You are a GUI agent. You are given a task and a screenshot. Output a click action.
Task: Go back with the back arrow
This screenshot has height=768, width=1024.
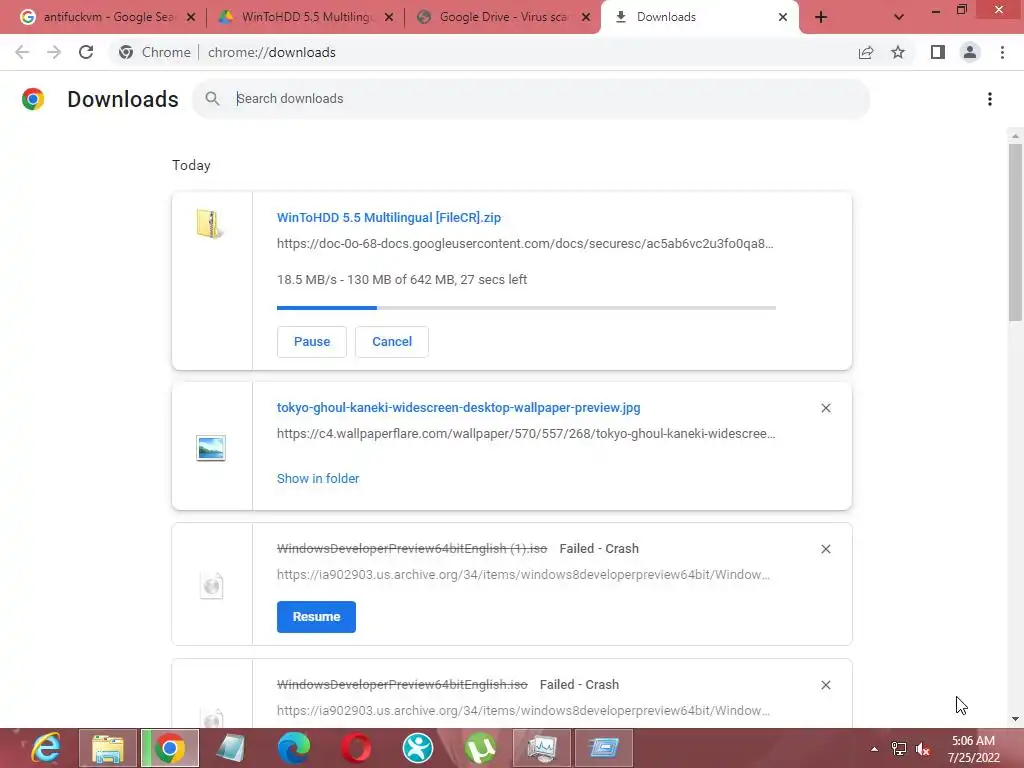[x=22, y=52]
